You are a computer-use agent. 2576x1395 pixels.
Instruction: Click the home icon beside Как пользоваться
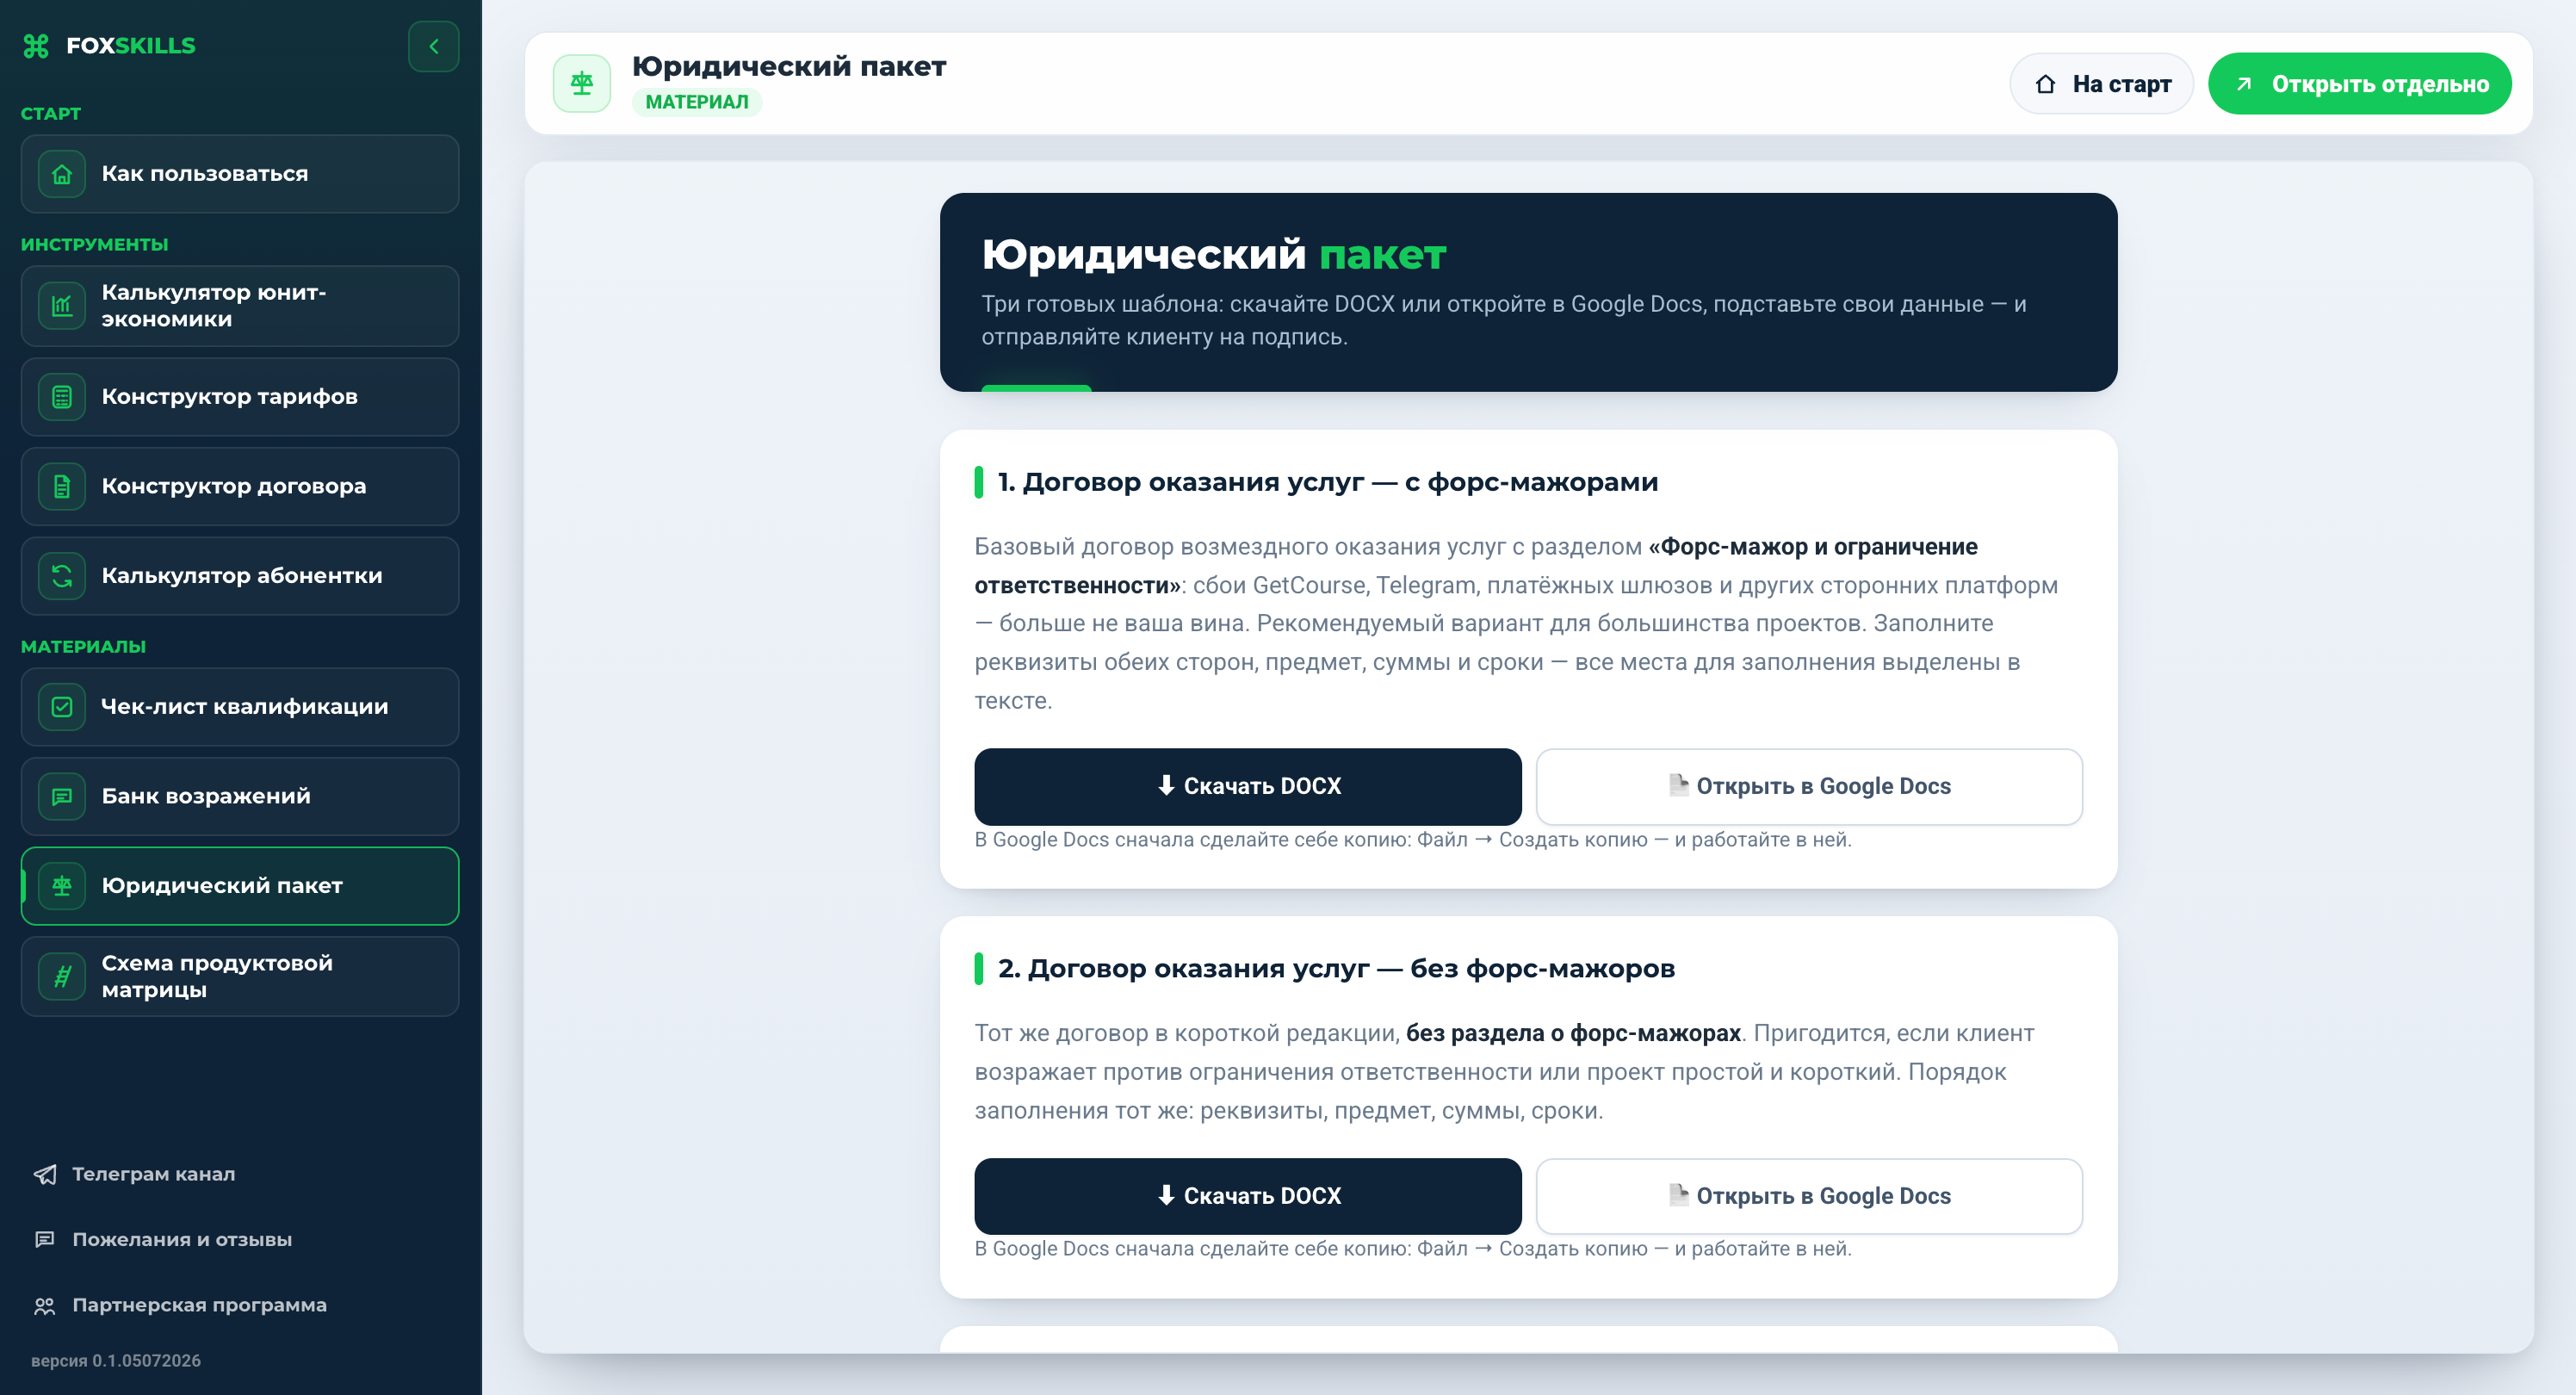tap(62, 174)
